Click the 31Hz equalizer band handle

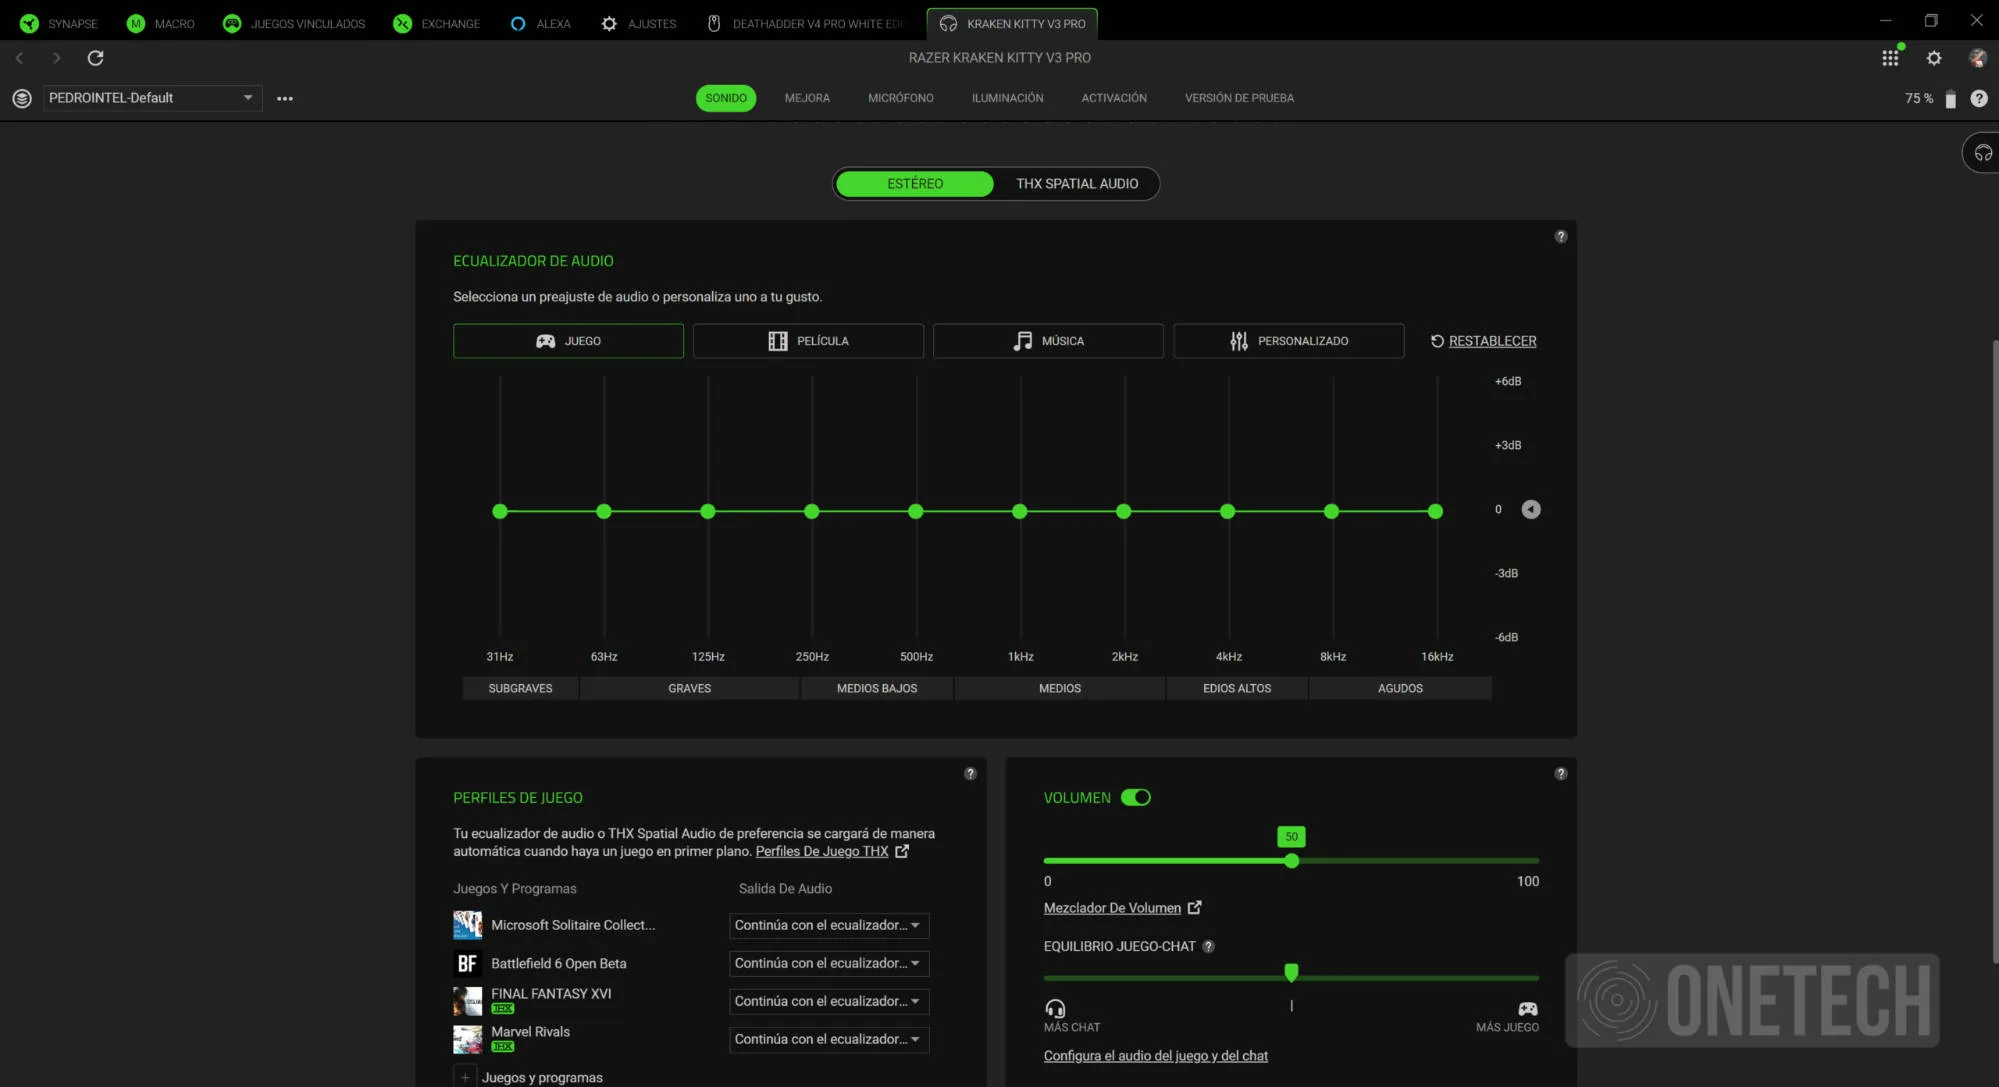500,511
